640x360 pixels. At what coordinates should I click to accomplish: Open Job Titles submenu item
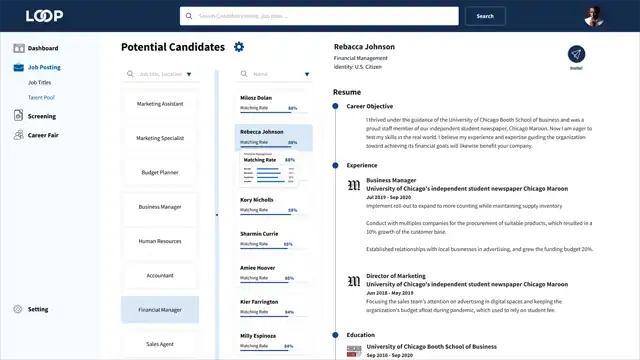click(40, 82)
